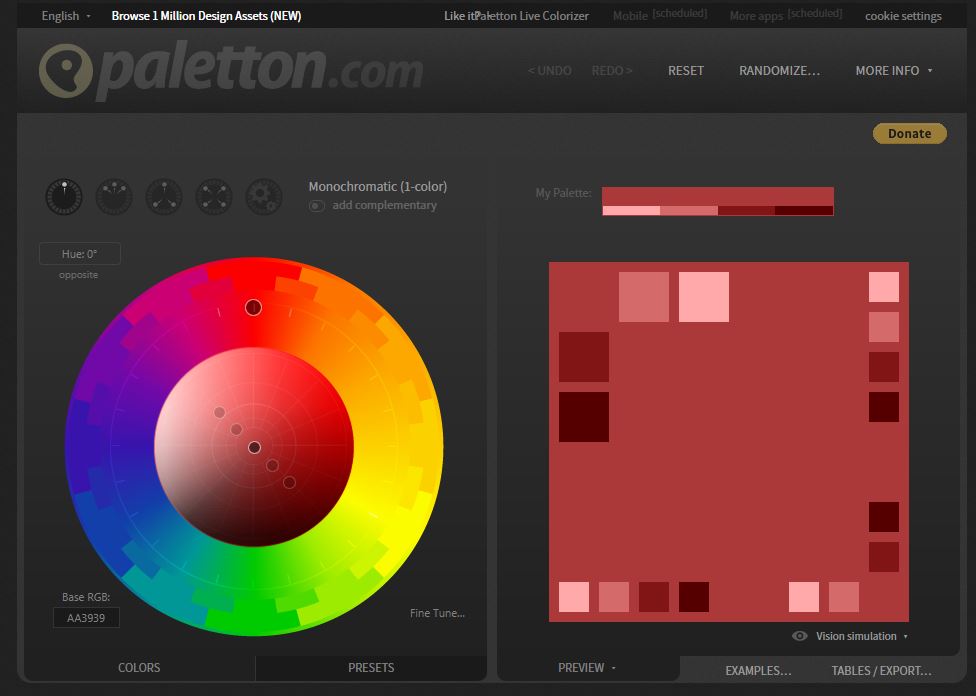Click the Base RGB input field
Screen dimensions: 976x696
coord(86,618)
